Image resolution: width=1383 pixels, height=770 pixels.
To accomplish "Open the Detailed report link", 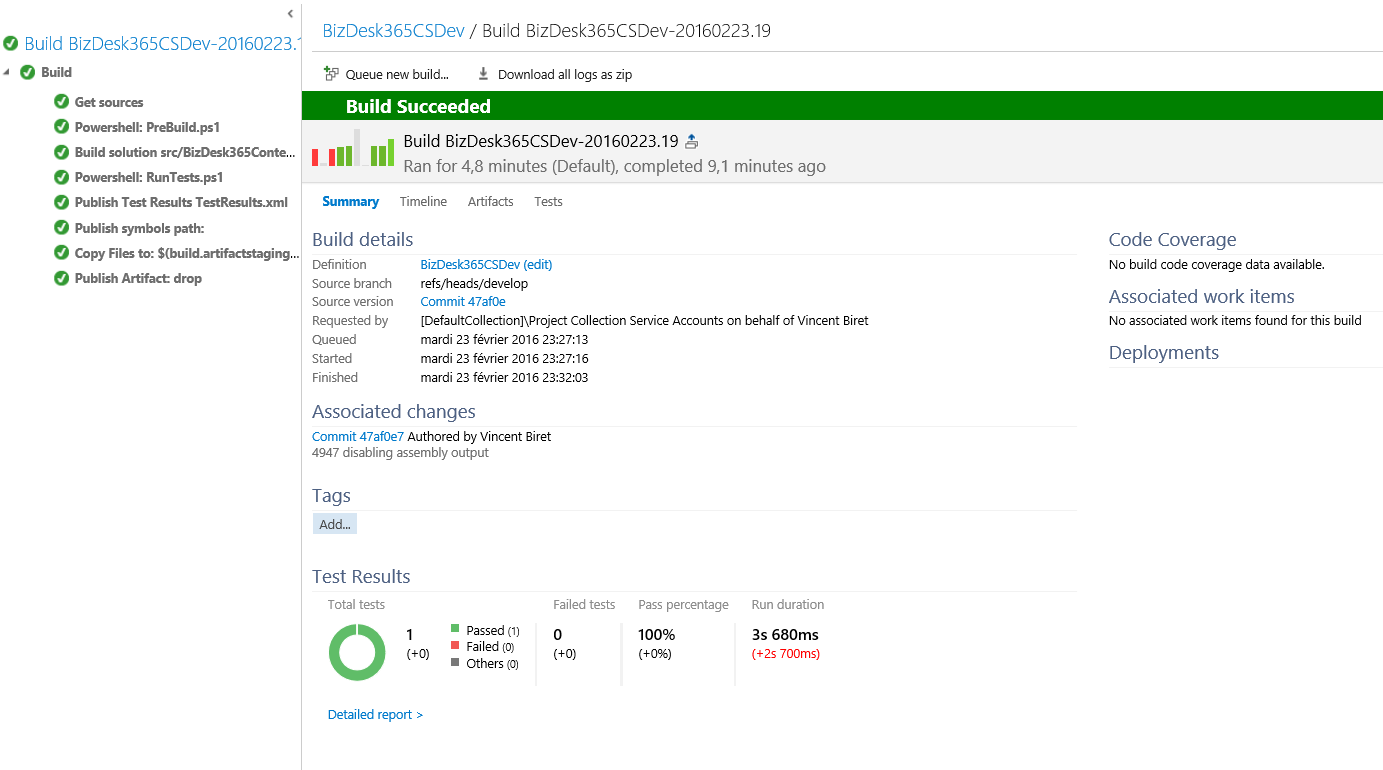I will pyautogui.click(x=375, y=715).
